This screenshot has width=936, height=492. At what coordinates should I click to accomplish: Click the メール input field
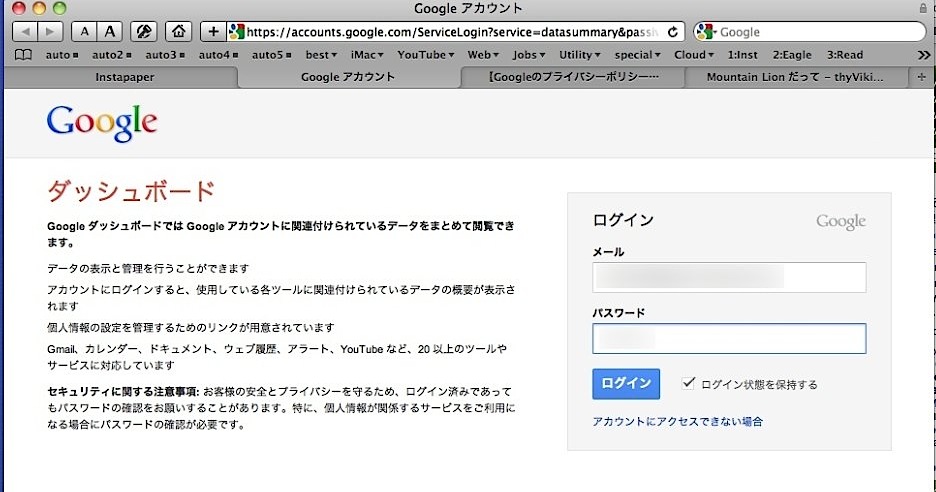point(728,278)
